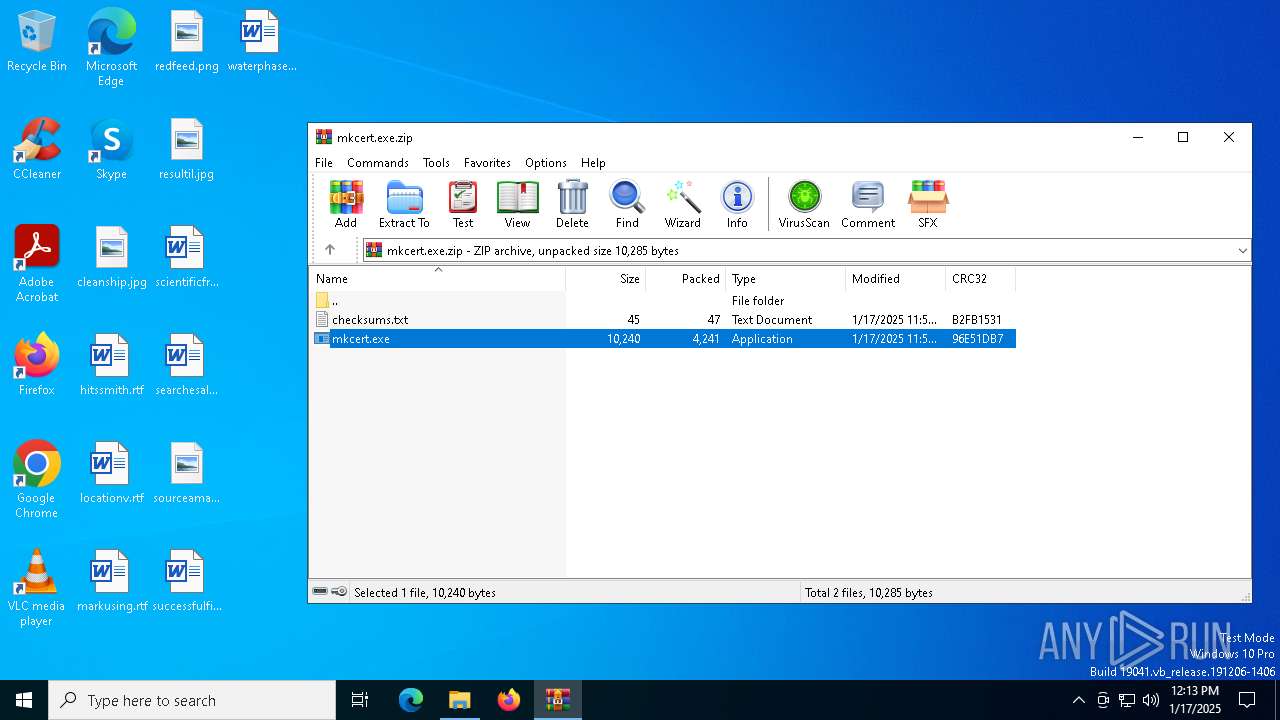
Task: Sort by Modified column header
Action: [896, 279]
